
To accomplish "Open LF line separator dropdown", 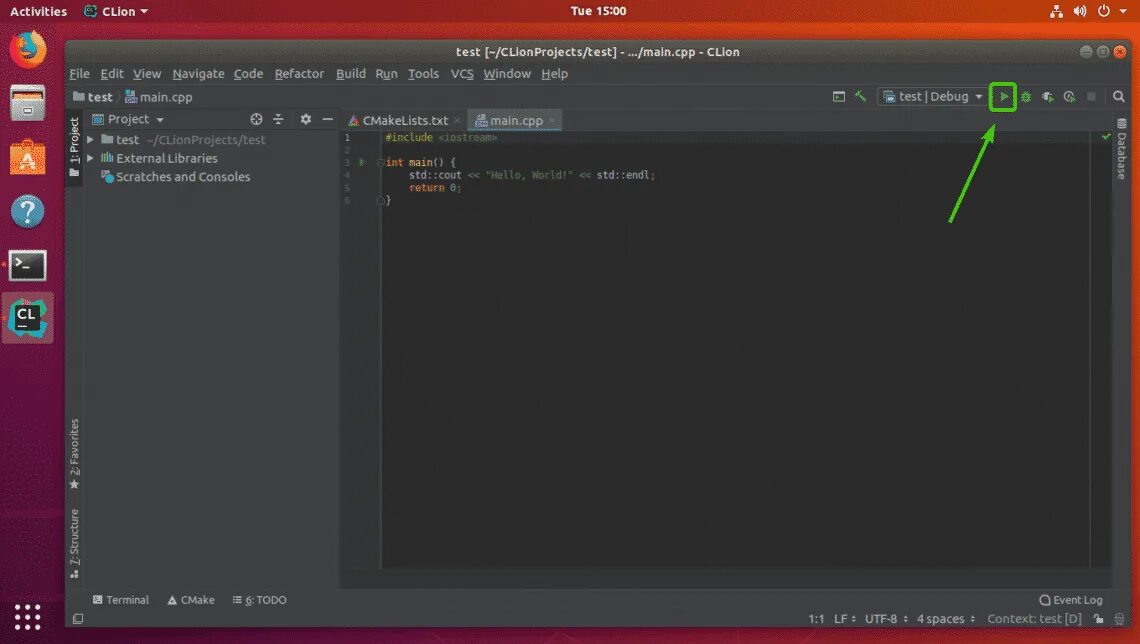I will click(x=844, y=619).
